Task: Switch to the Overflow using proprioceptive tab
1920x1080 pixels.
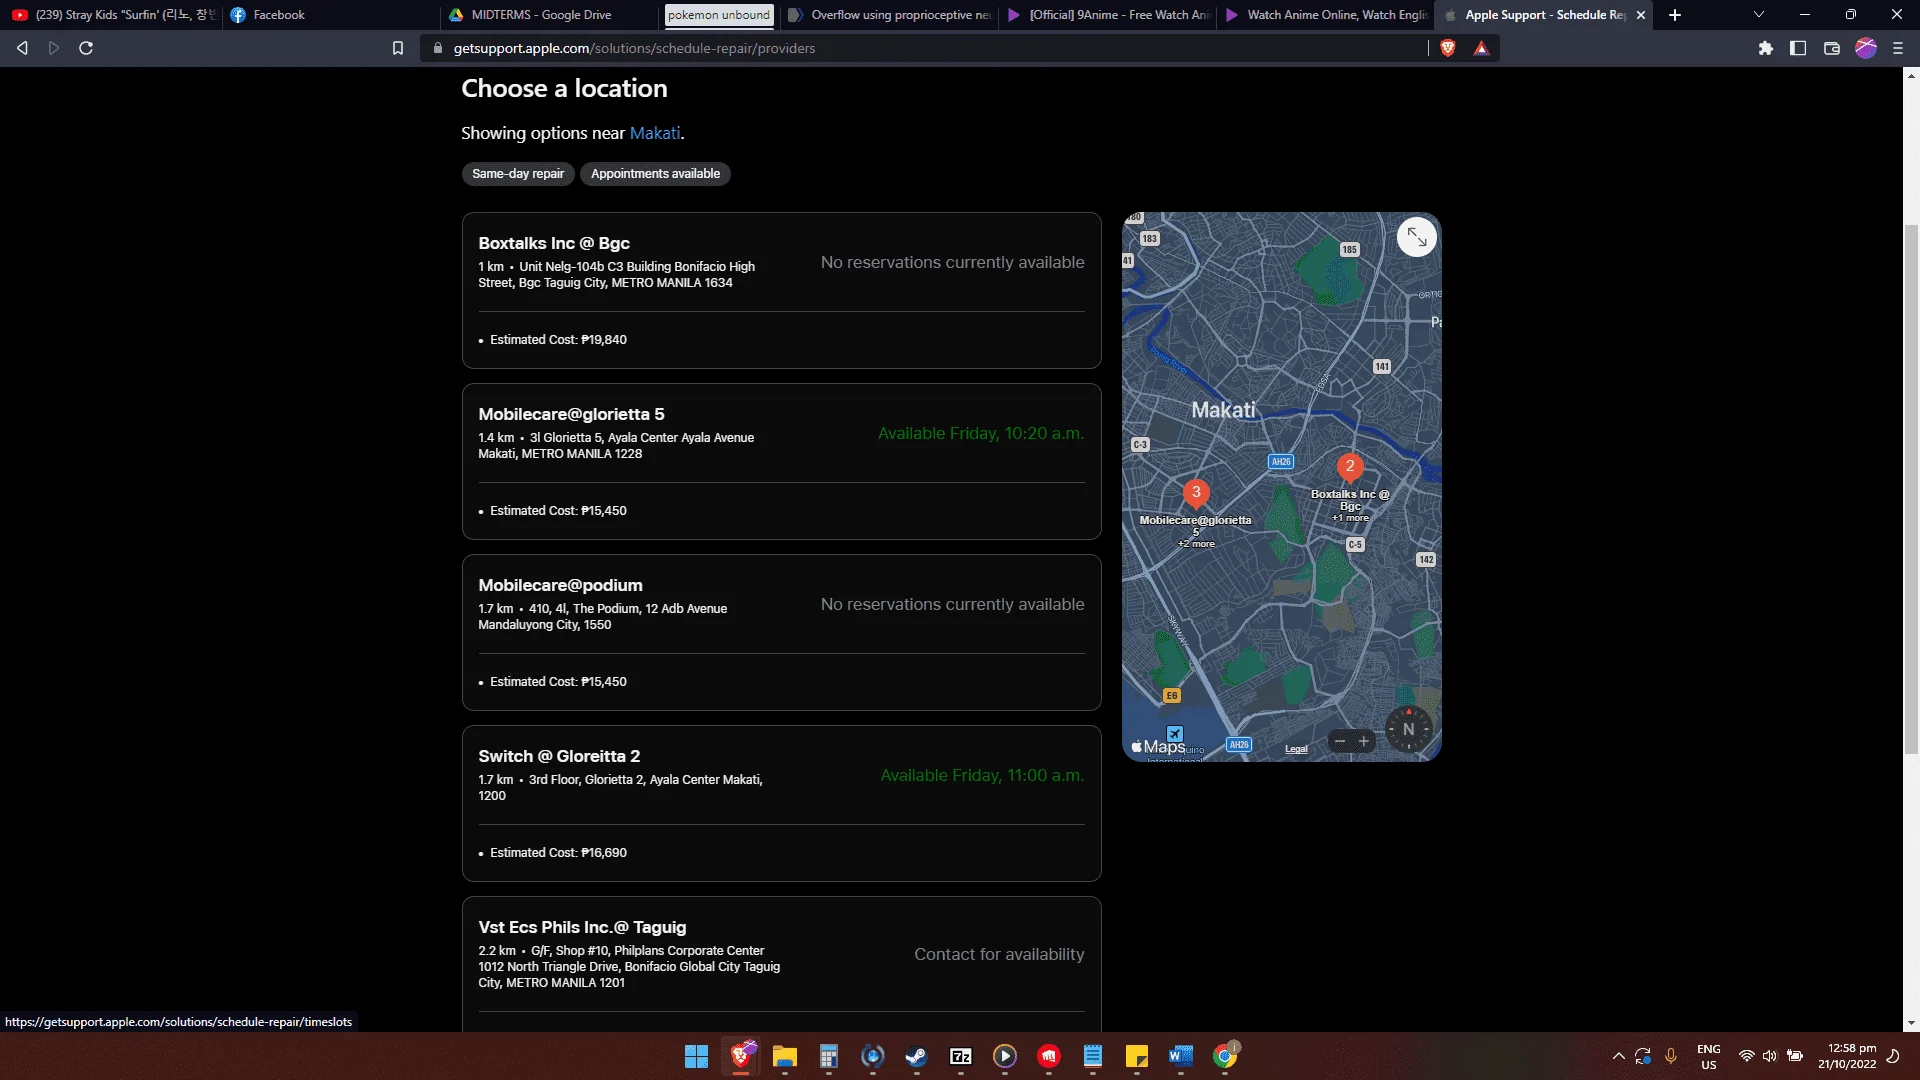Action: 890,15
